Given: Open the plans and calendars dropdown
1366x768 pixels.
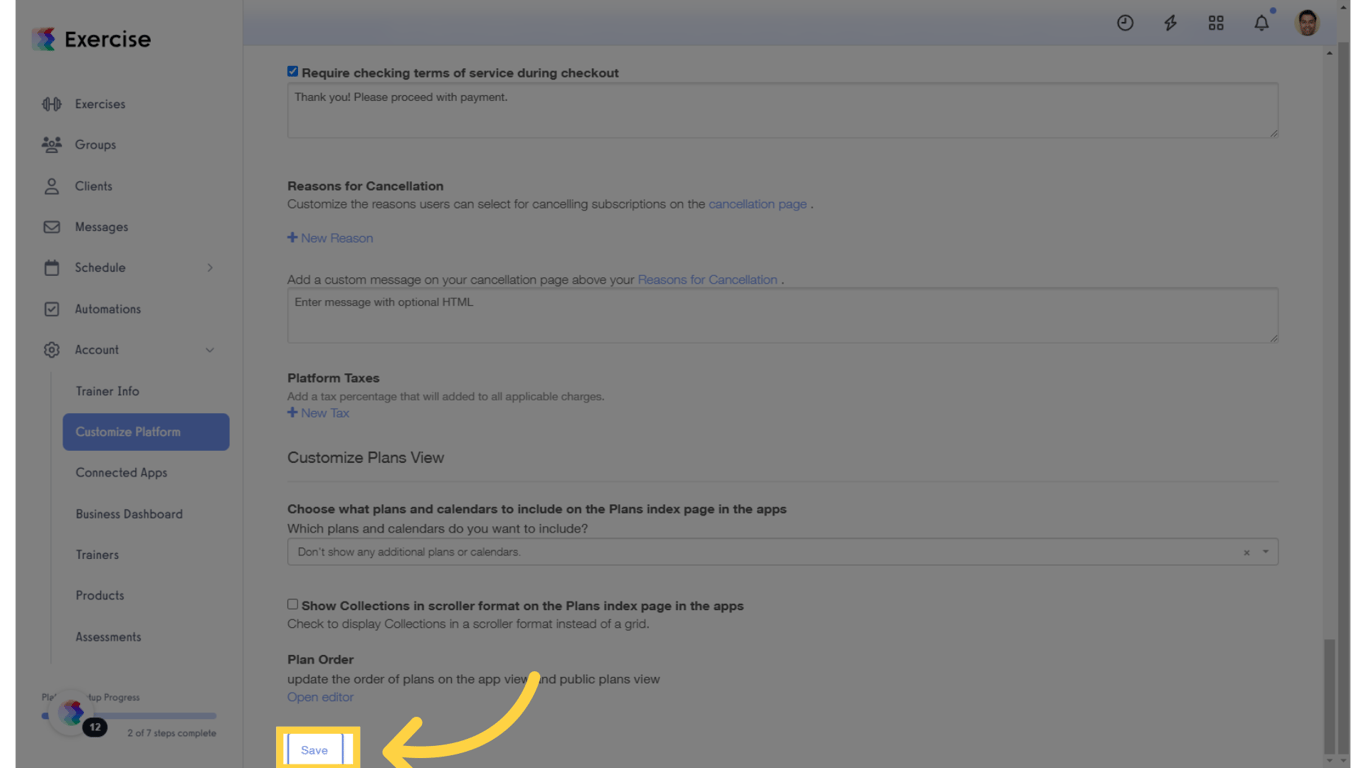Looking at the screenshot, I should click(782, 552).
